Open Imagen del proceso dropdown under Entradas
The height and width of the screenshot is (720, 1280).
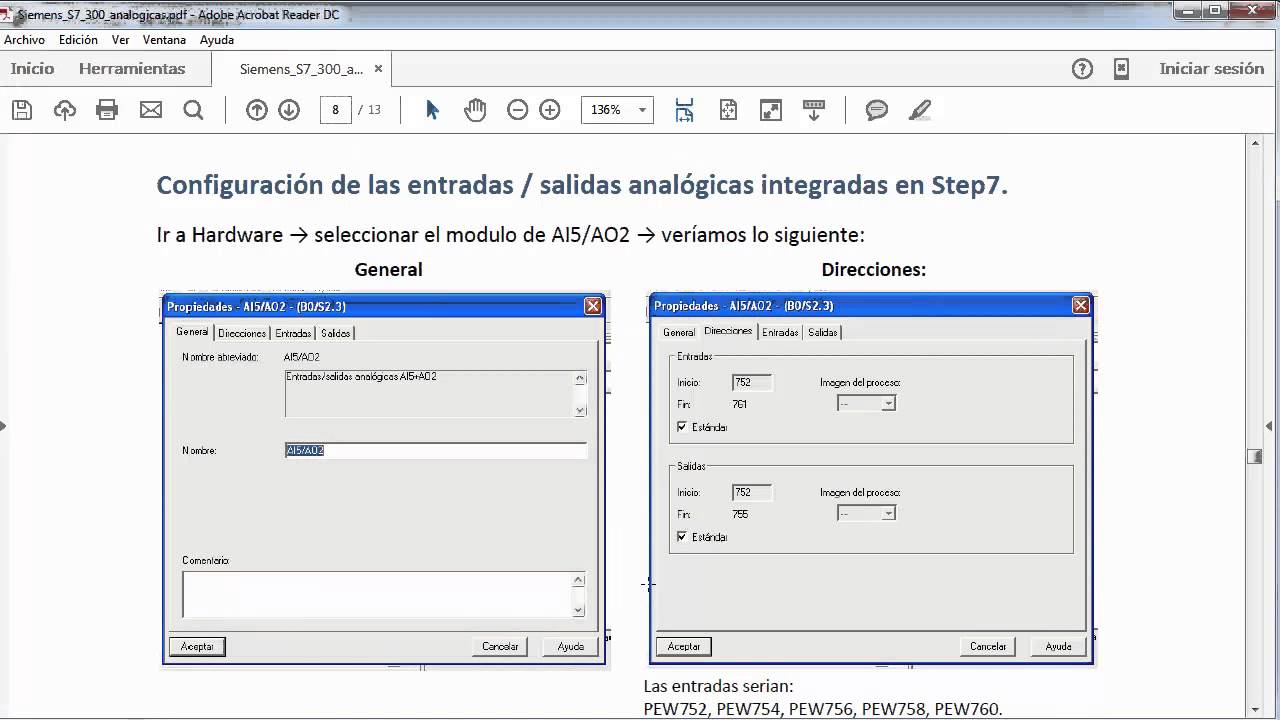[866, 403]
